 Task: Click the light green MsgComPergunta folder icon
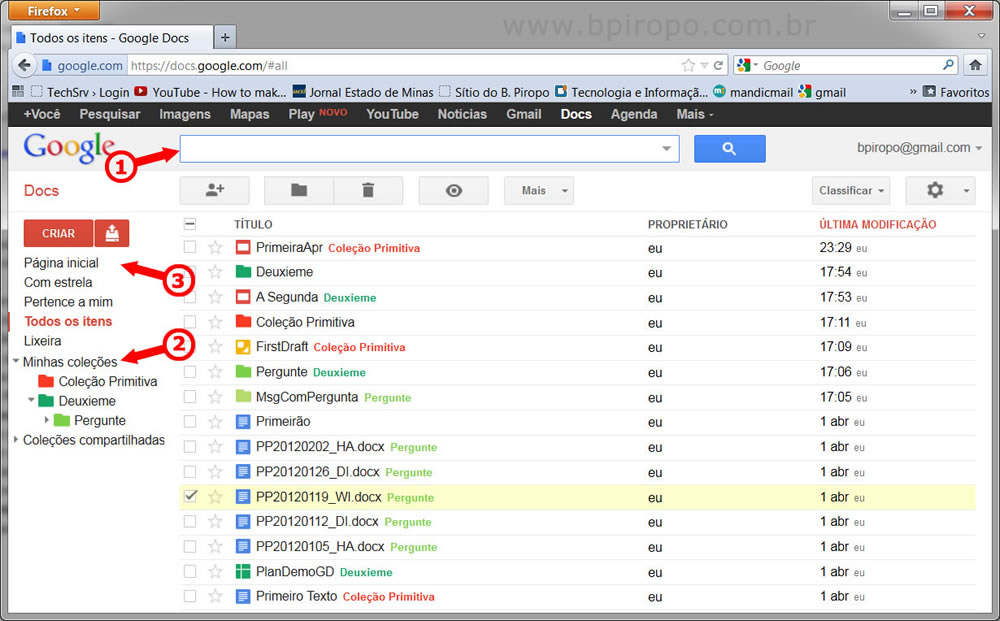tap(243, 397)
